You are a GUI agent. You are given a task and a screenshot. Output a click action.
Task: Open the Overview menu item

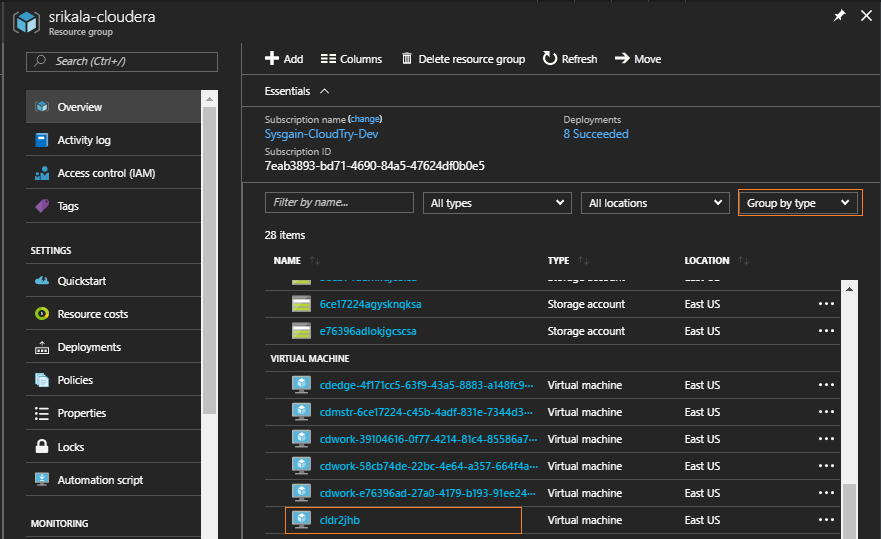pyautogui.click(x=113, y=106)
